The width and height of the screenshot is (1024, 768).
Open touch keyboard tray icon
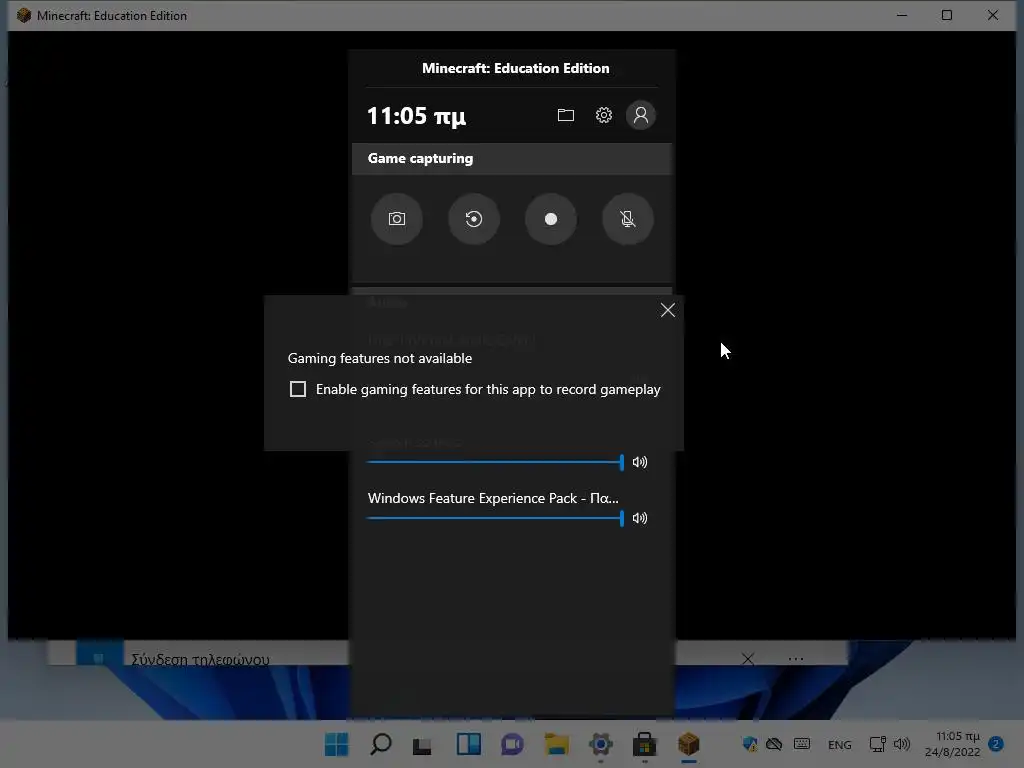pyautogui.click(x=802, y=744)
